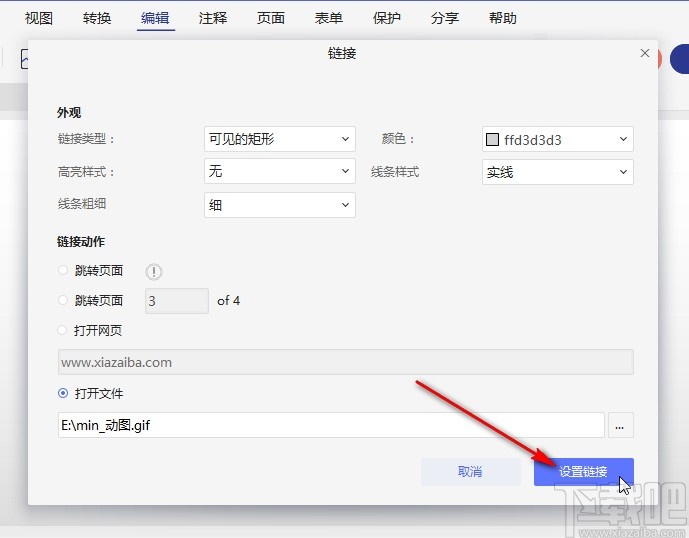Open the 表单 tab
This screenshot has width=689, height=538.
click(x=329, y=18)
